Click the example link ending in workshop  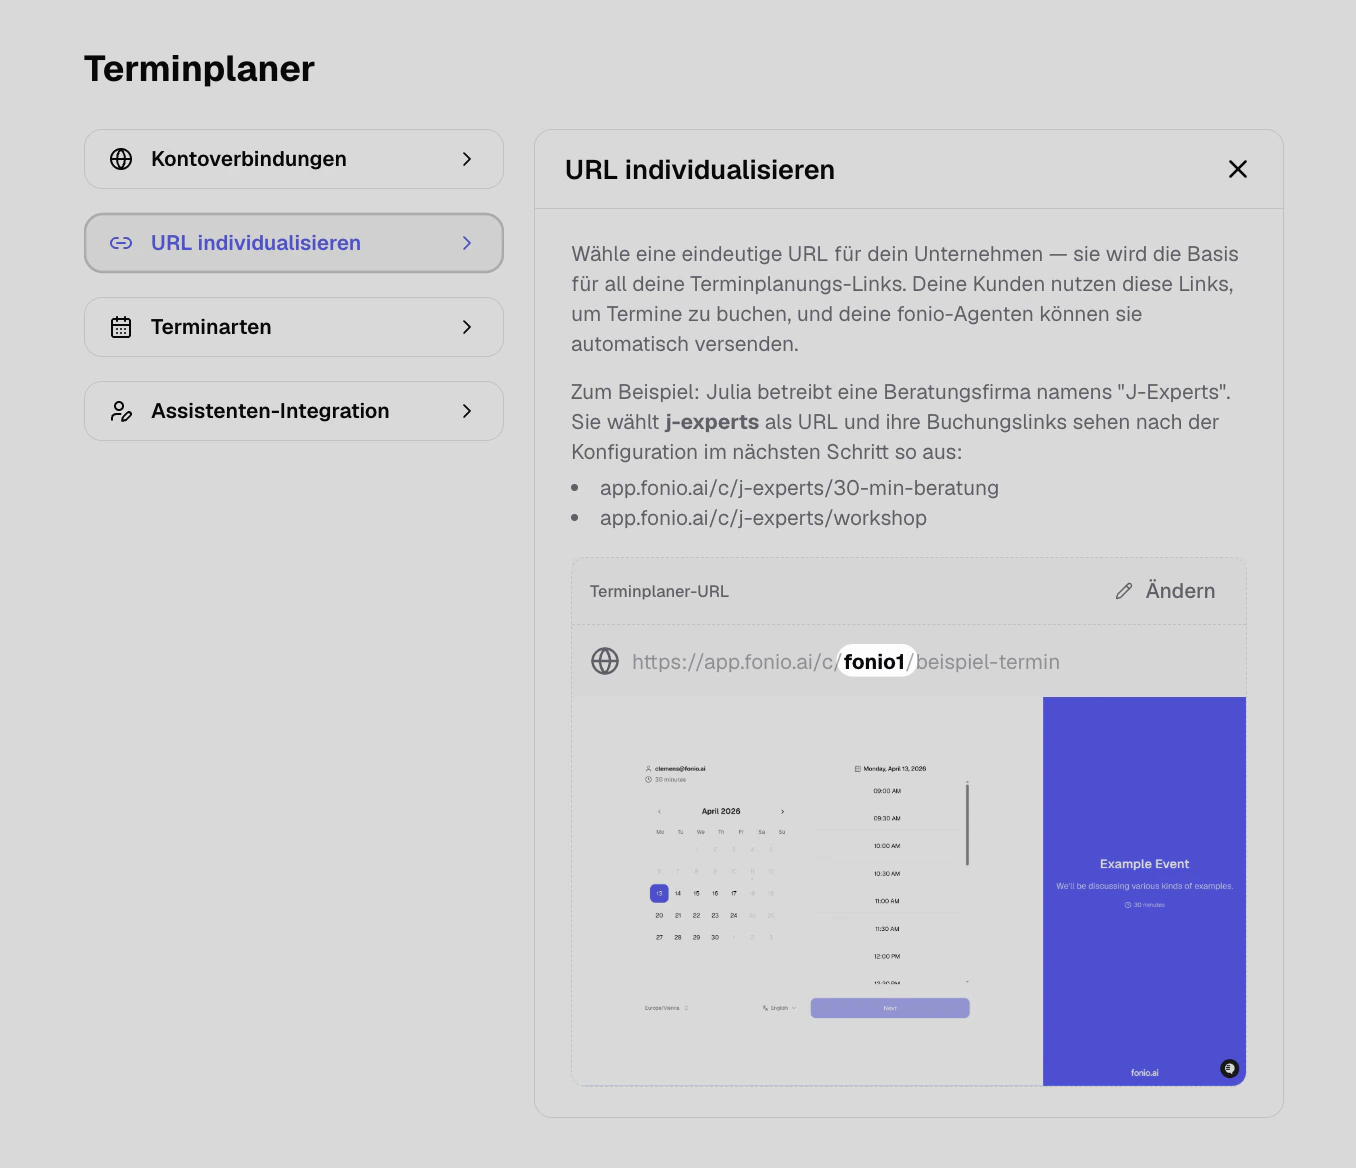click(763, 518)
